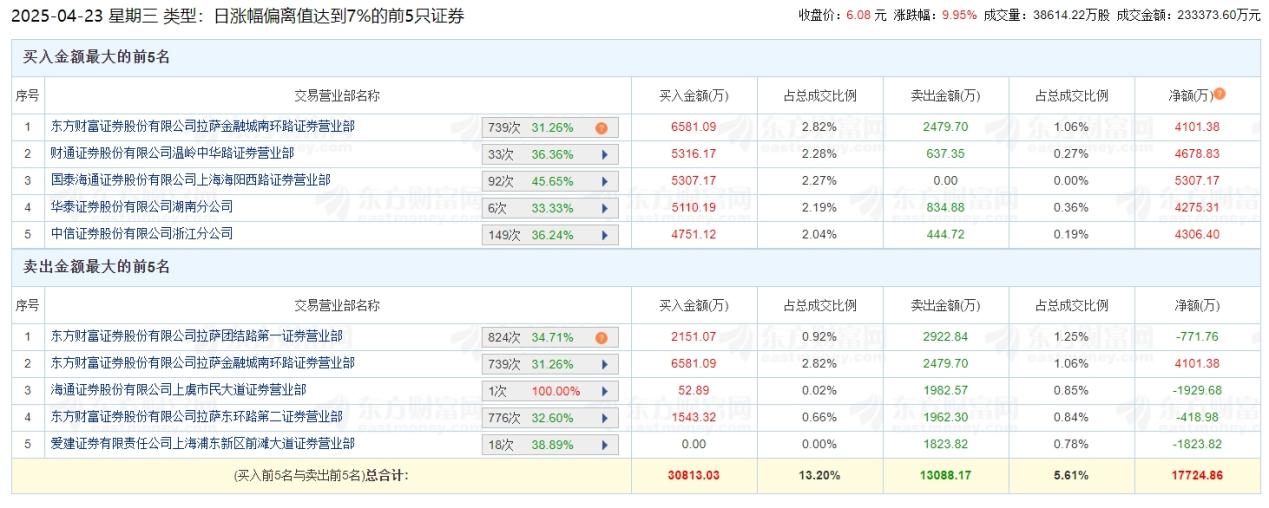This screenshot has width=1269, height=508.
Task: Open 海通证券上虞市民大道证券营业部 link
Action: [178, 390]
